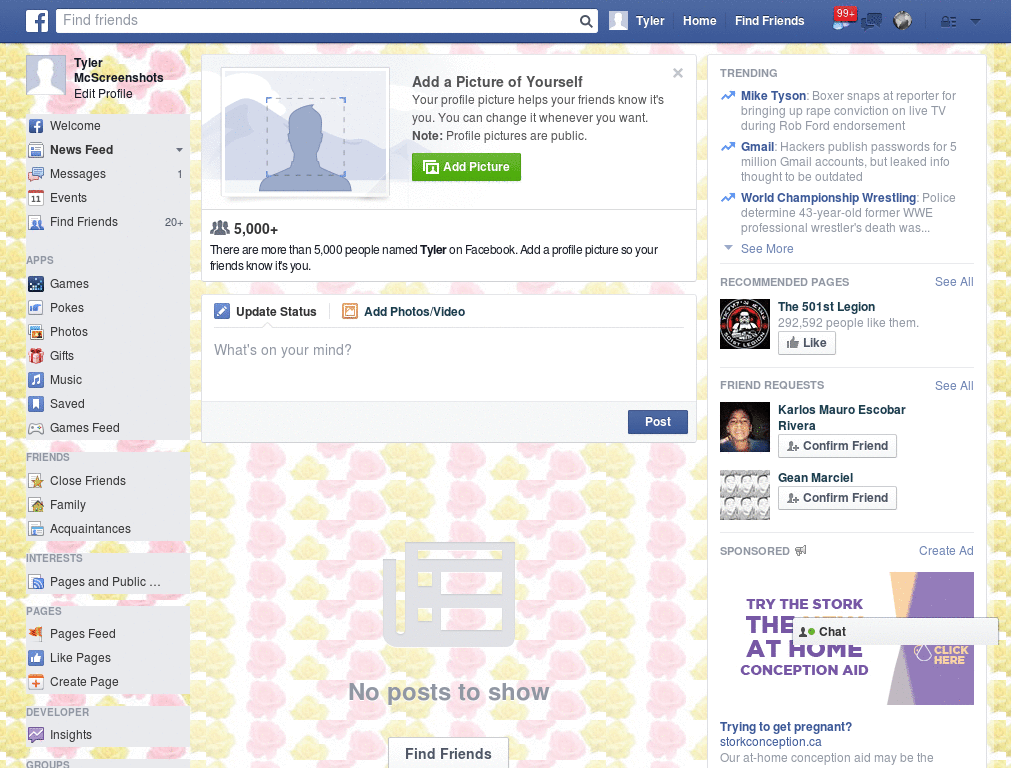Viewport: 1024px width, 768px height.
Task: Confirm Gean Marciel friend request
Action: tap(837, 498)
